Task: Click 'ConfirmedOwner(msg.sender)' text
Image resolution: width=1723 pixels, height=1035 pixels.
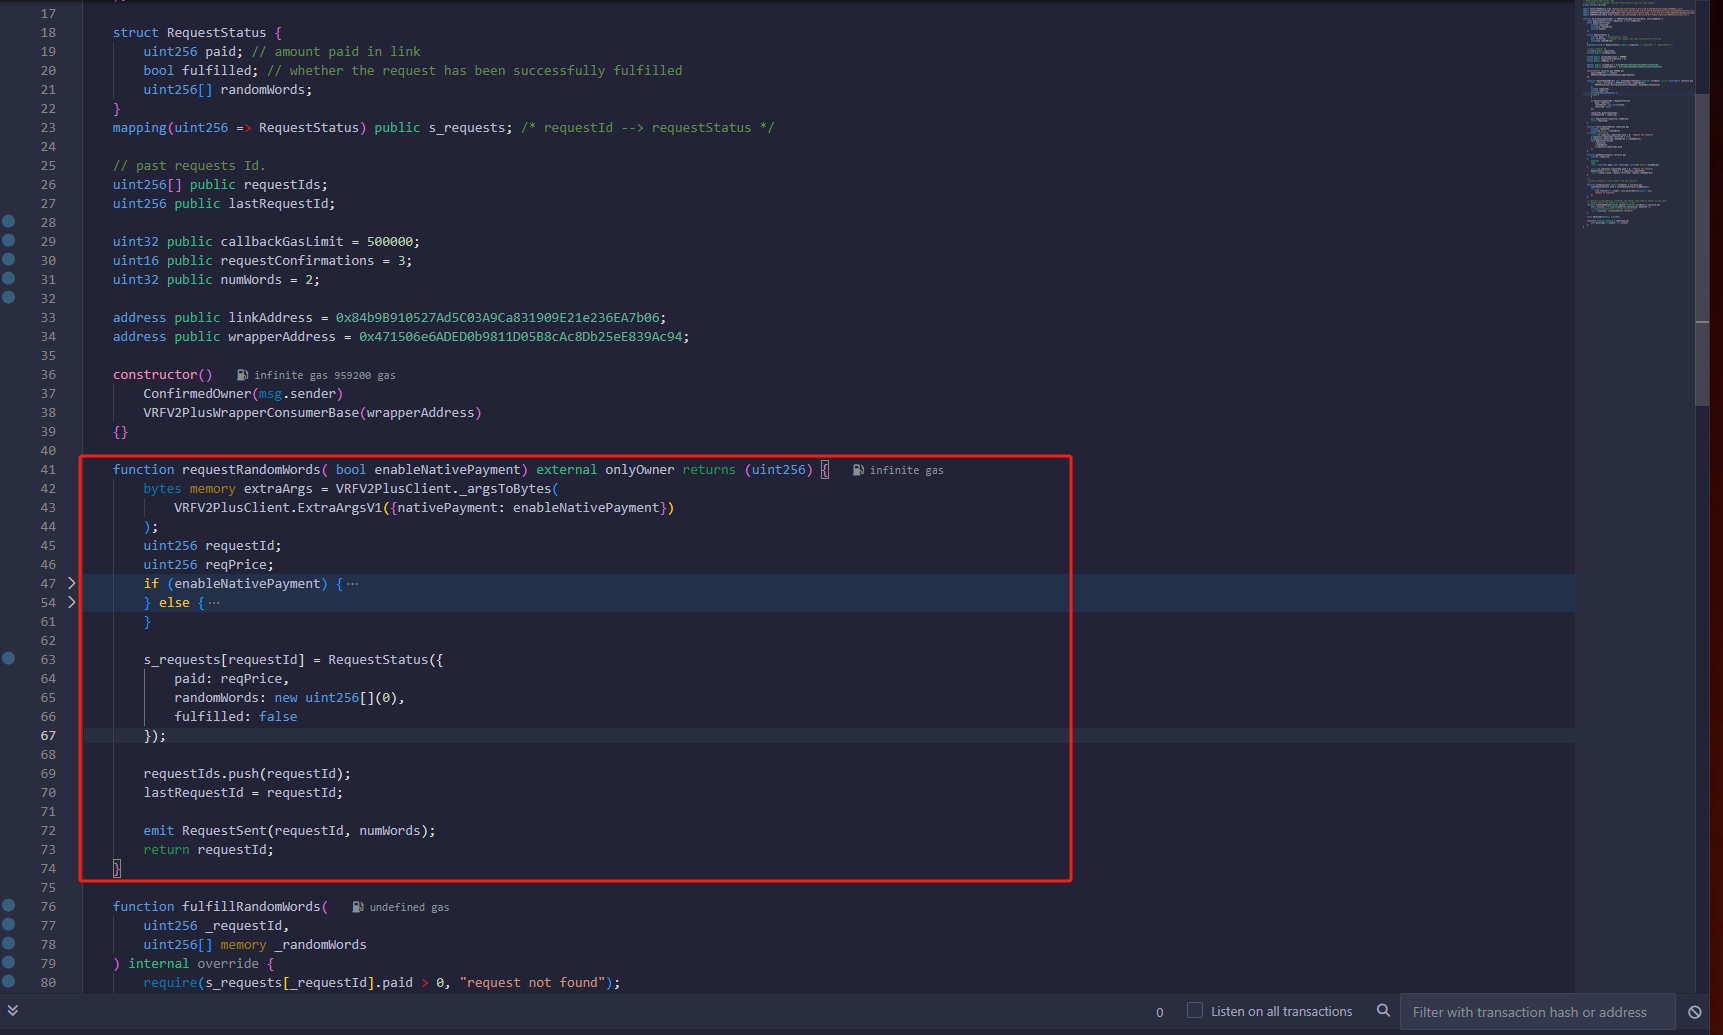Action: coord(243,394)
